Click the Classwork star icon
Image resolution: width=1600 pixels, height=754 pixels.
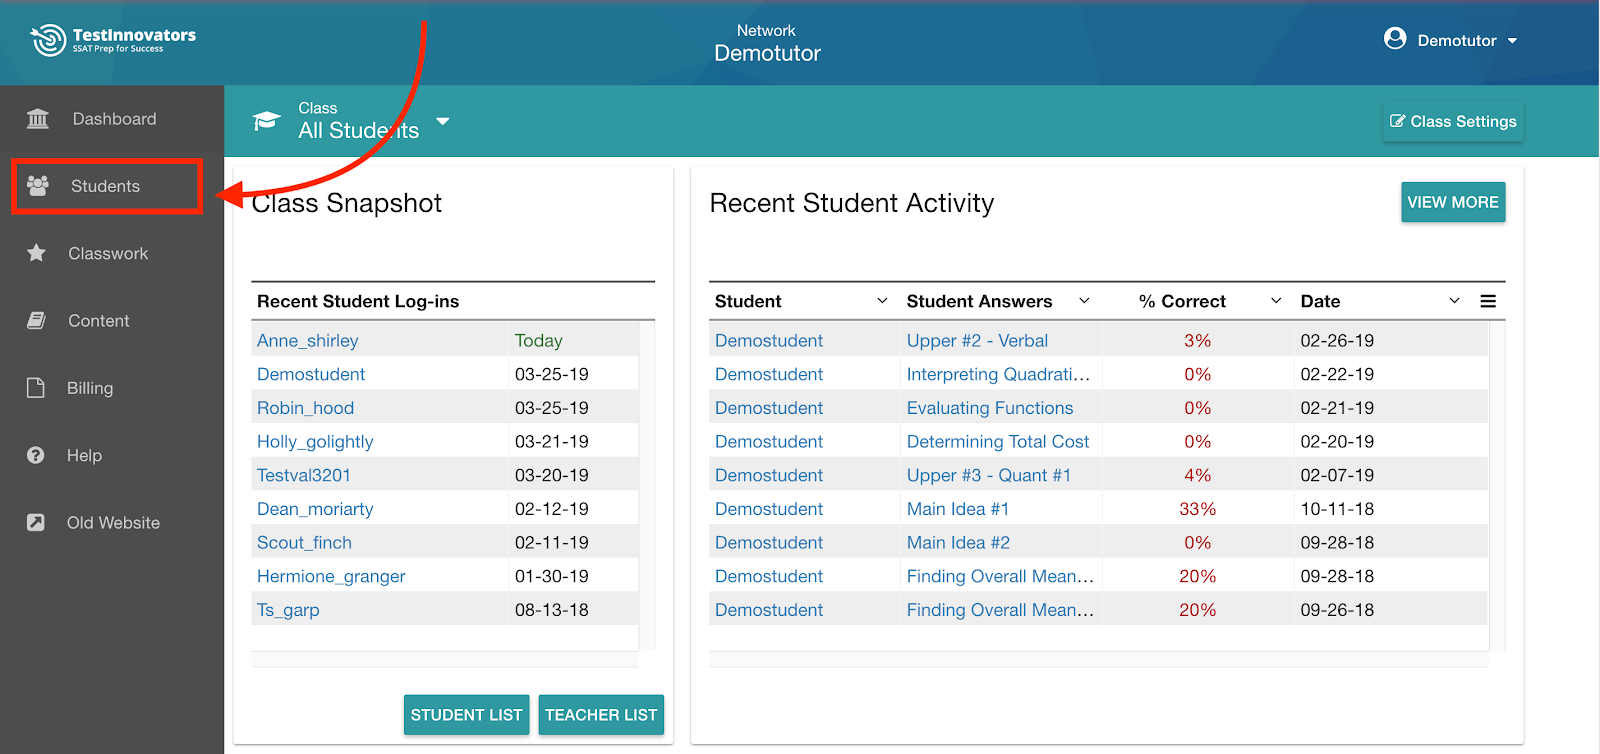tap(36, 253)
